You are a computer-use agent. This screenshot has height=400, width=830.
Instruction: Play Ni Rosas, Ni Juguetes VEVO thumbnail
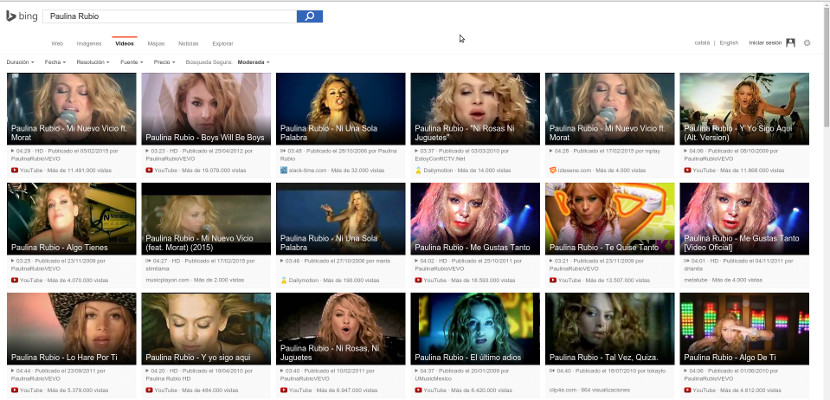click(340, 329)
